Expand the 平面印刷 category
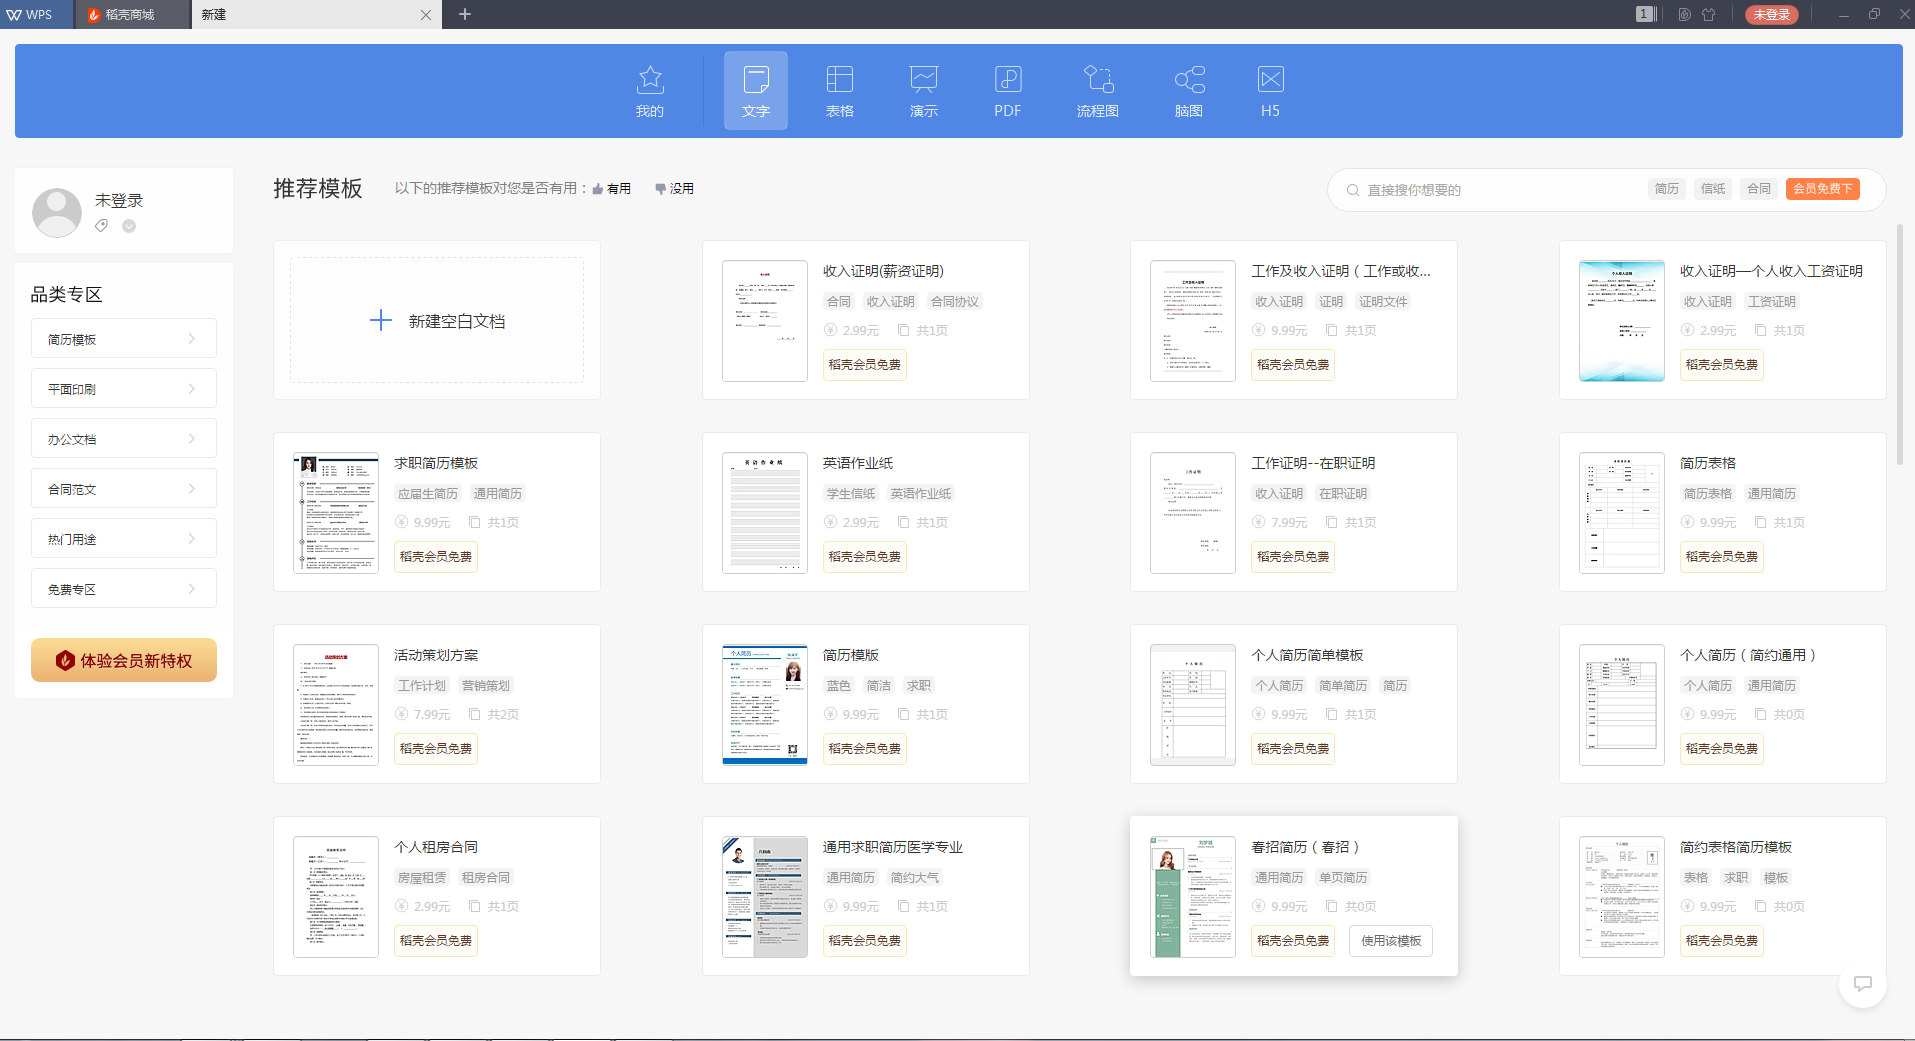 (124, 389)
